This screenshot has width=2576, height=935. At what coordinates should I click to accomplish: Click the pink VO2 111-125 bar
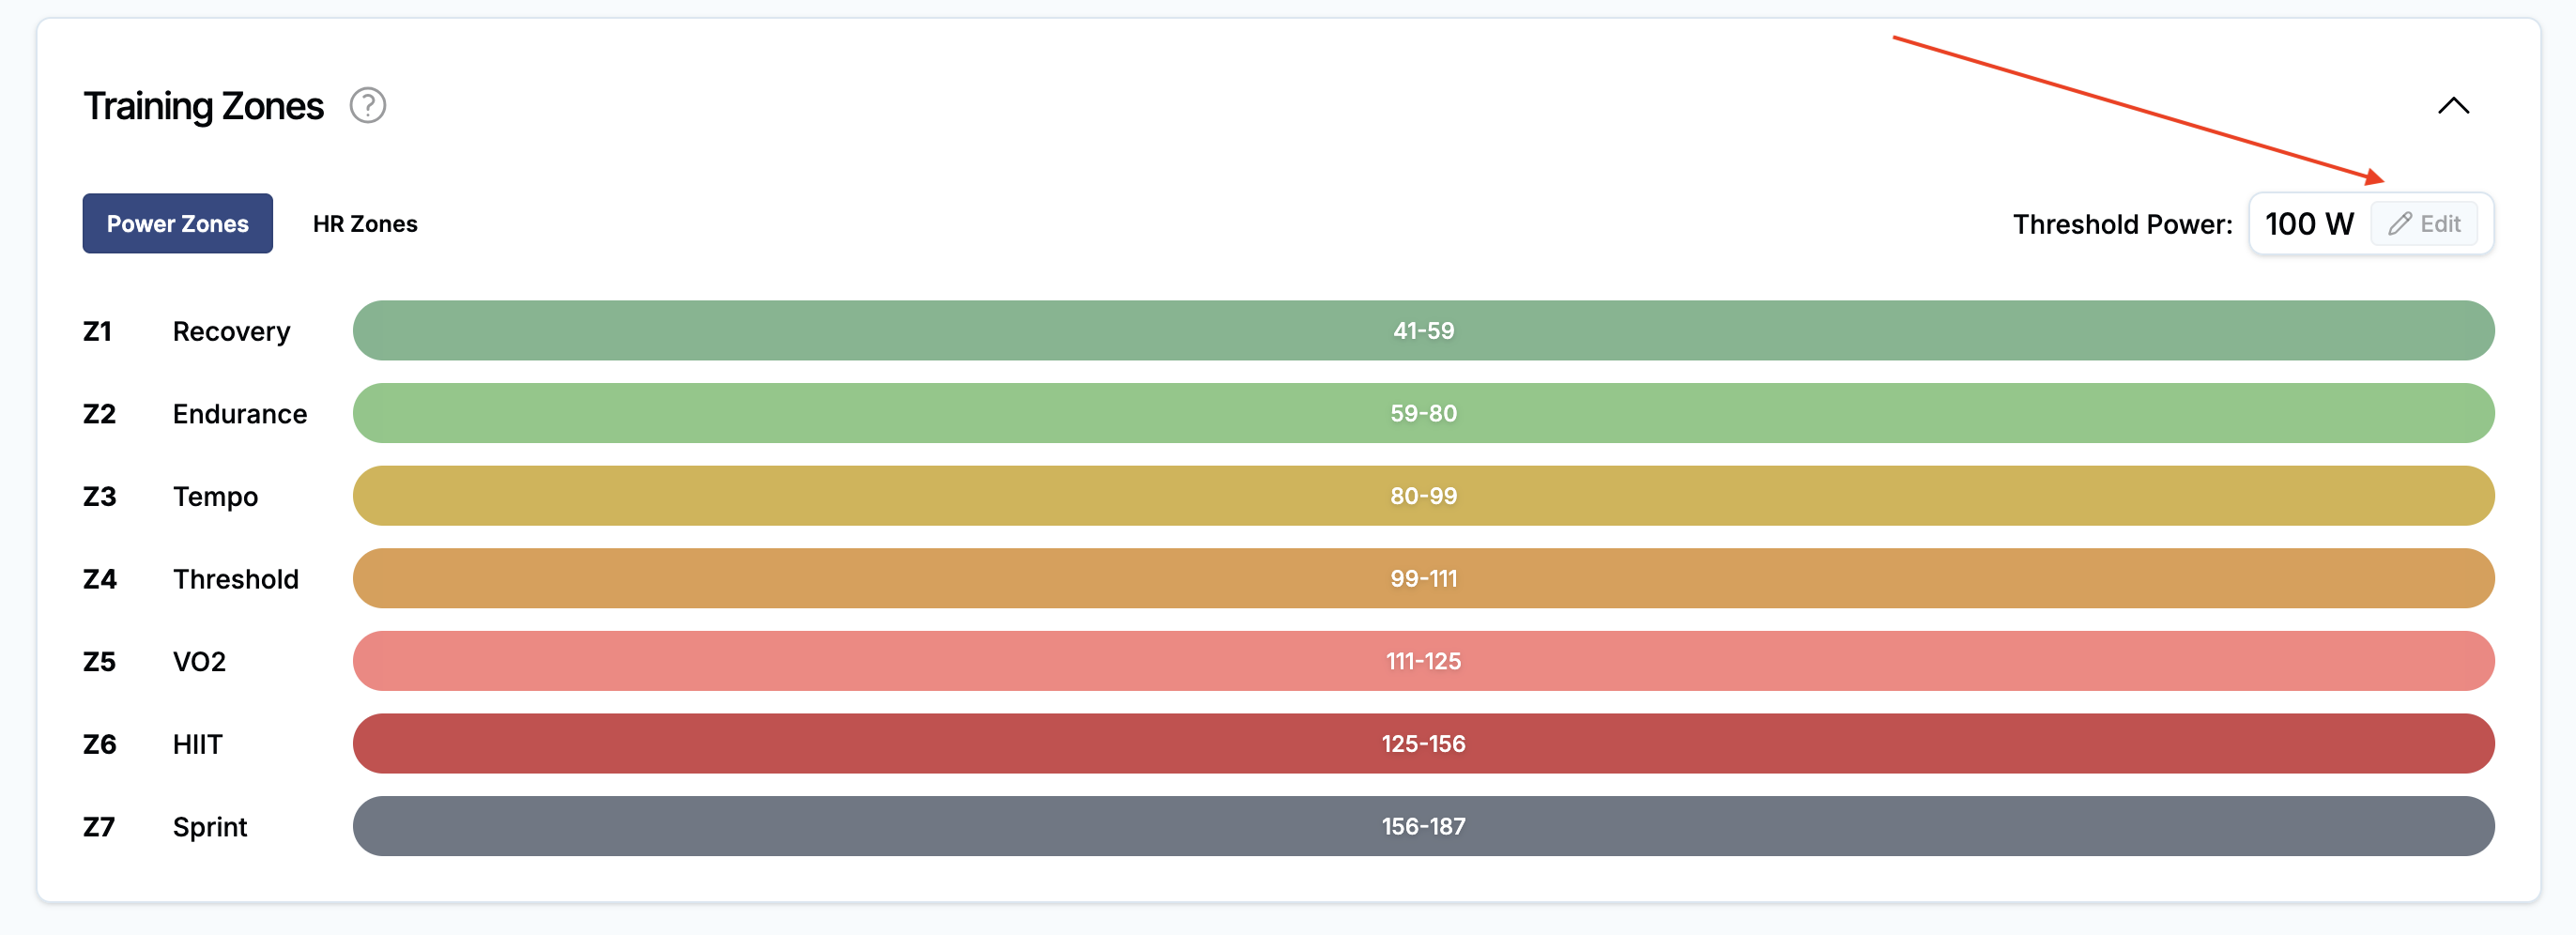coord(1423,661)
